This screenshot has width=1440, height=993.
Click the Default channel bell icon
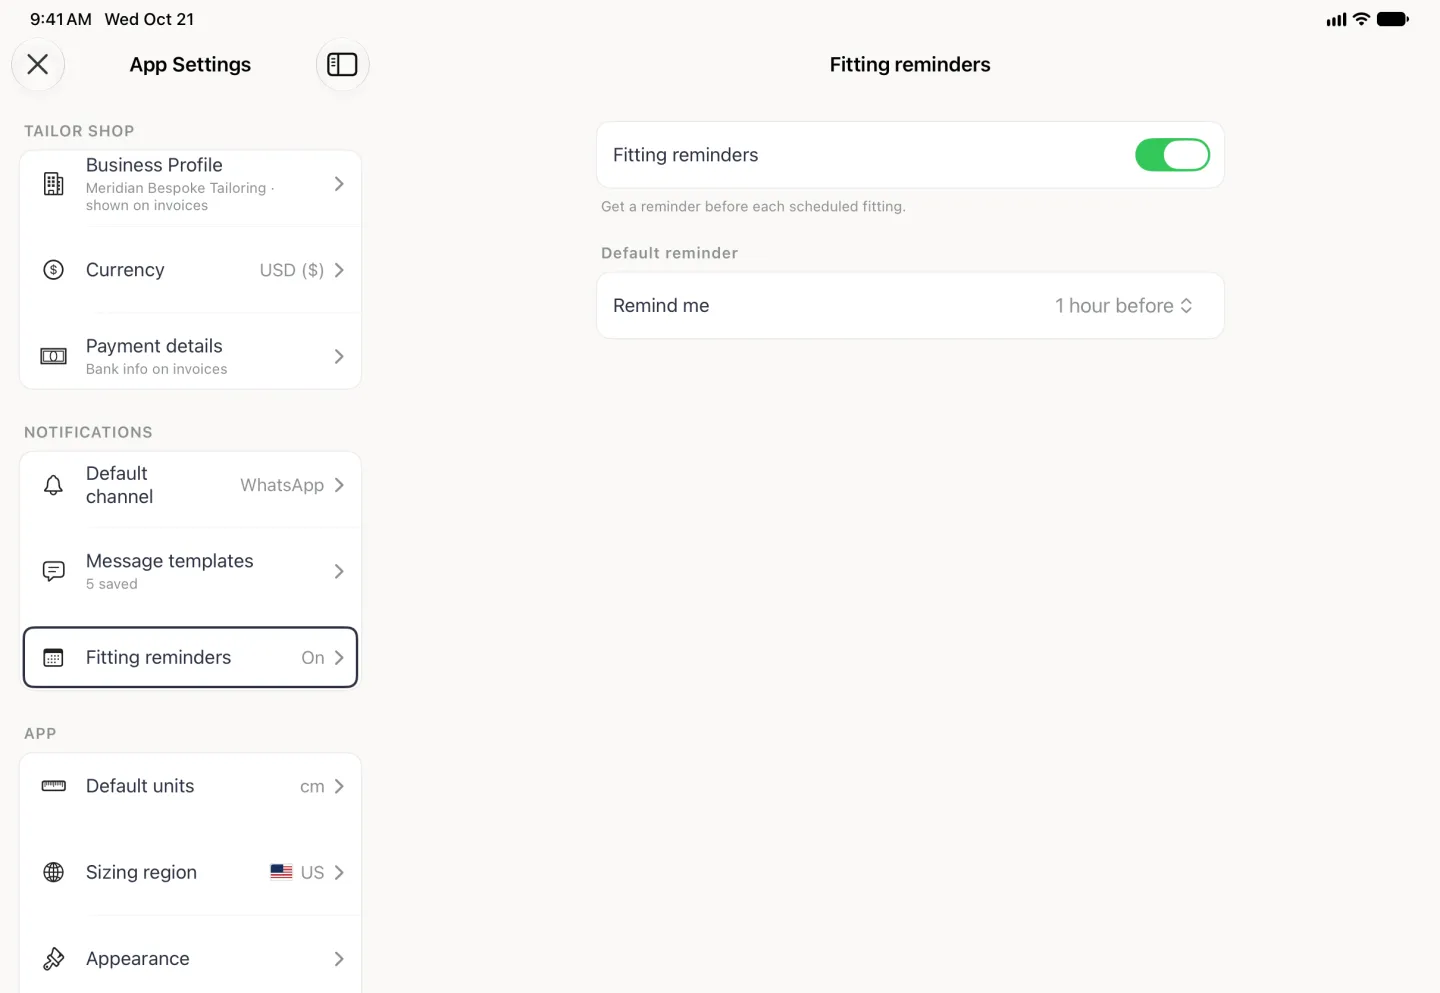coord(54,485)
